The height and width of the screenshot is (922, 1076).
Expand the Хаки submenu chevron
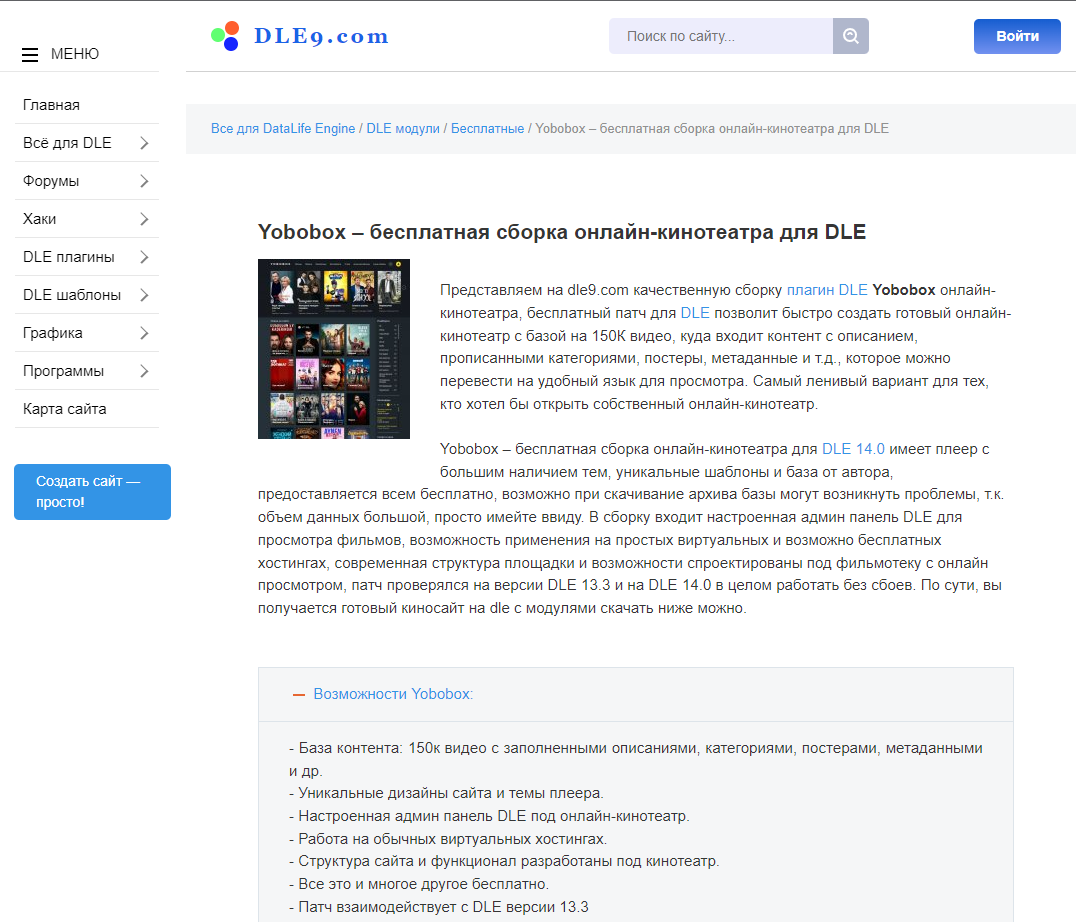tap(144, 219)
